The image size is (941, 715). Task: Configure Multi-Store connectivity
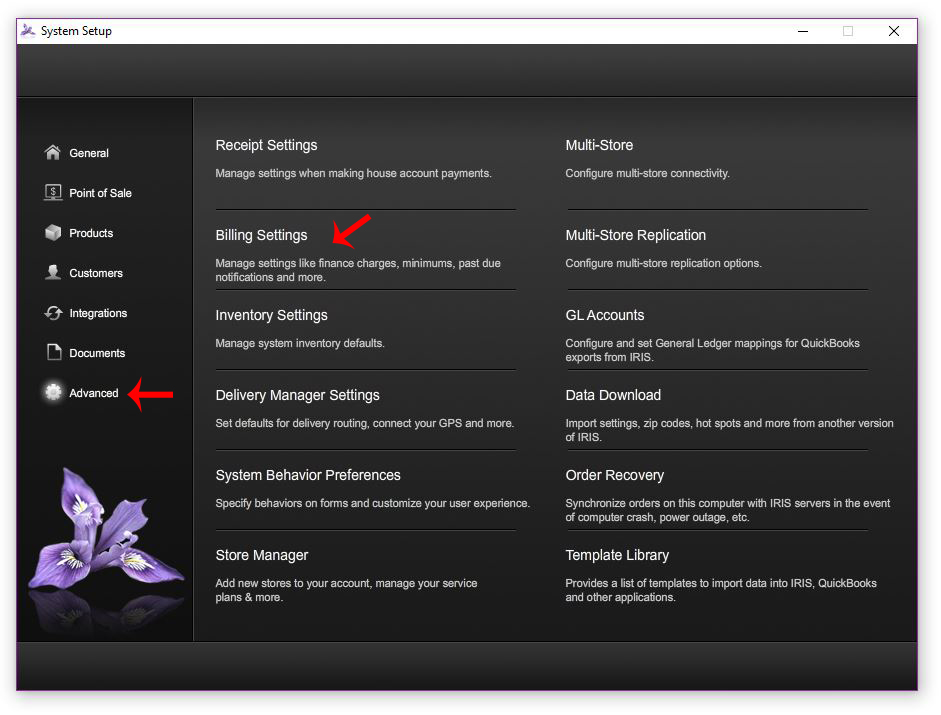pos(599,145)
